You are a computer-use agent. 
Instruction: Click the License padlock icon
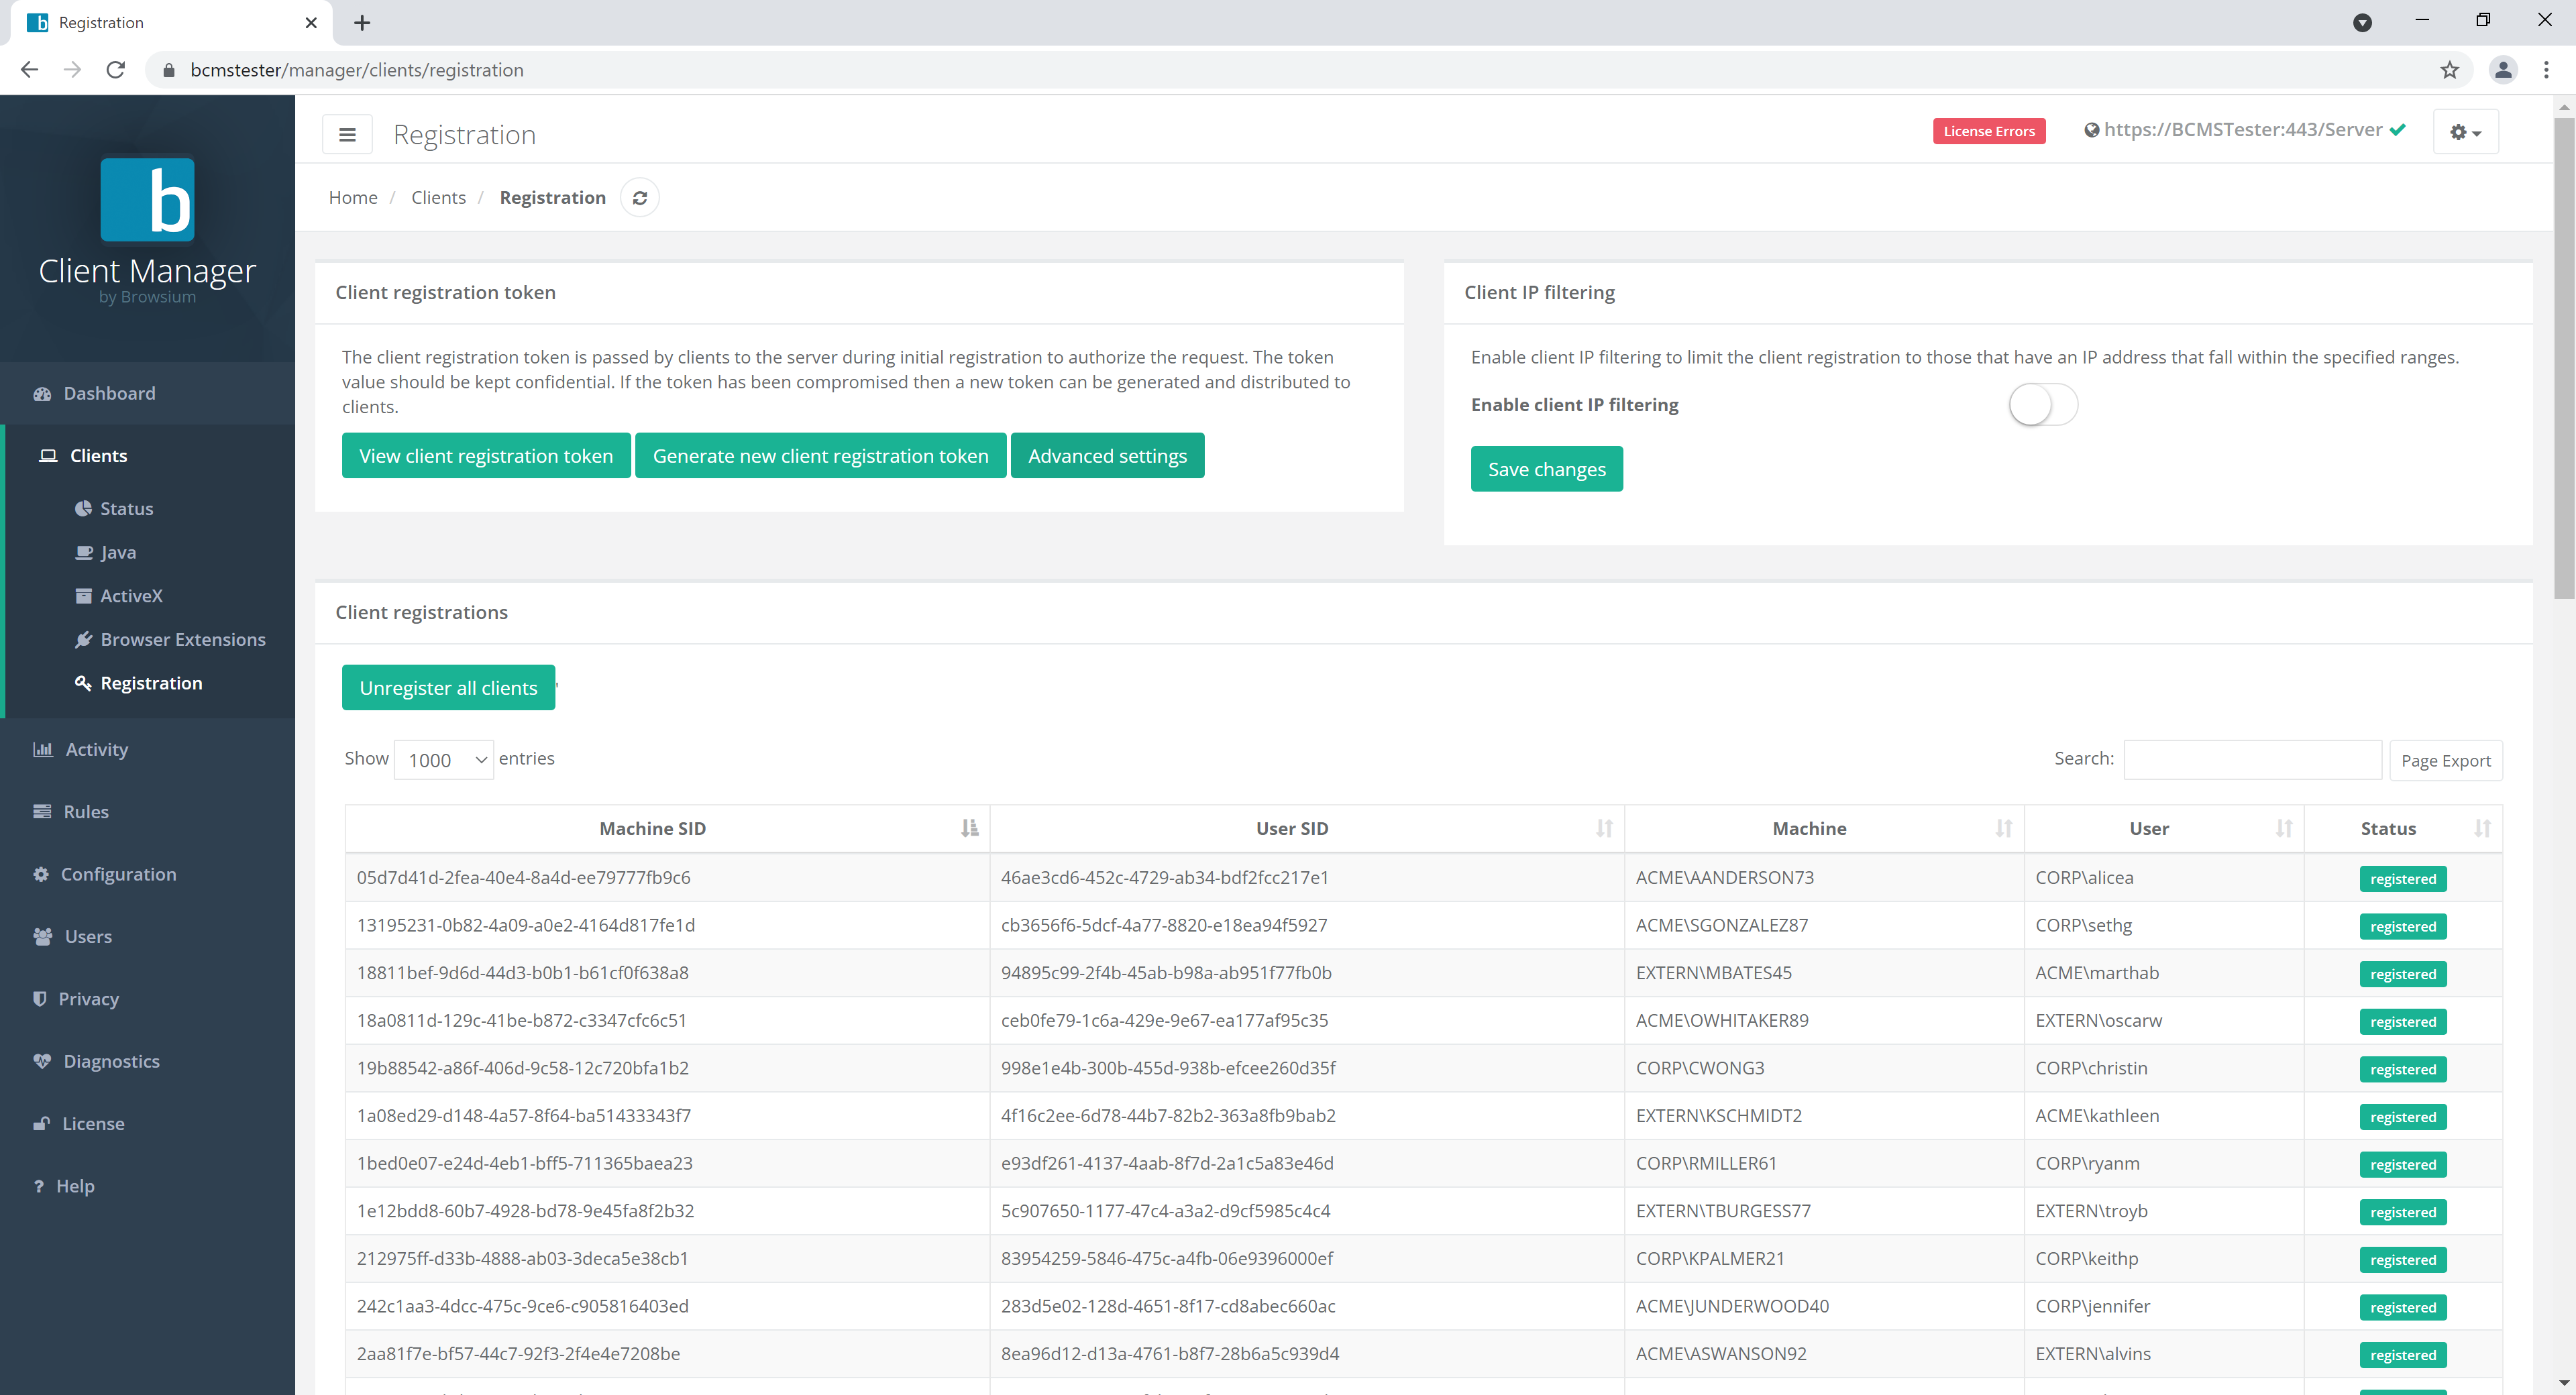tap(41, 1123)
